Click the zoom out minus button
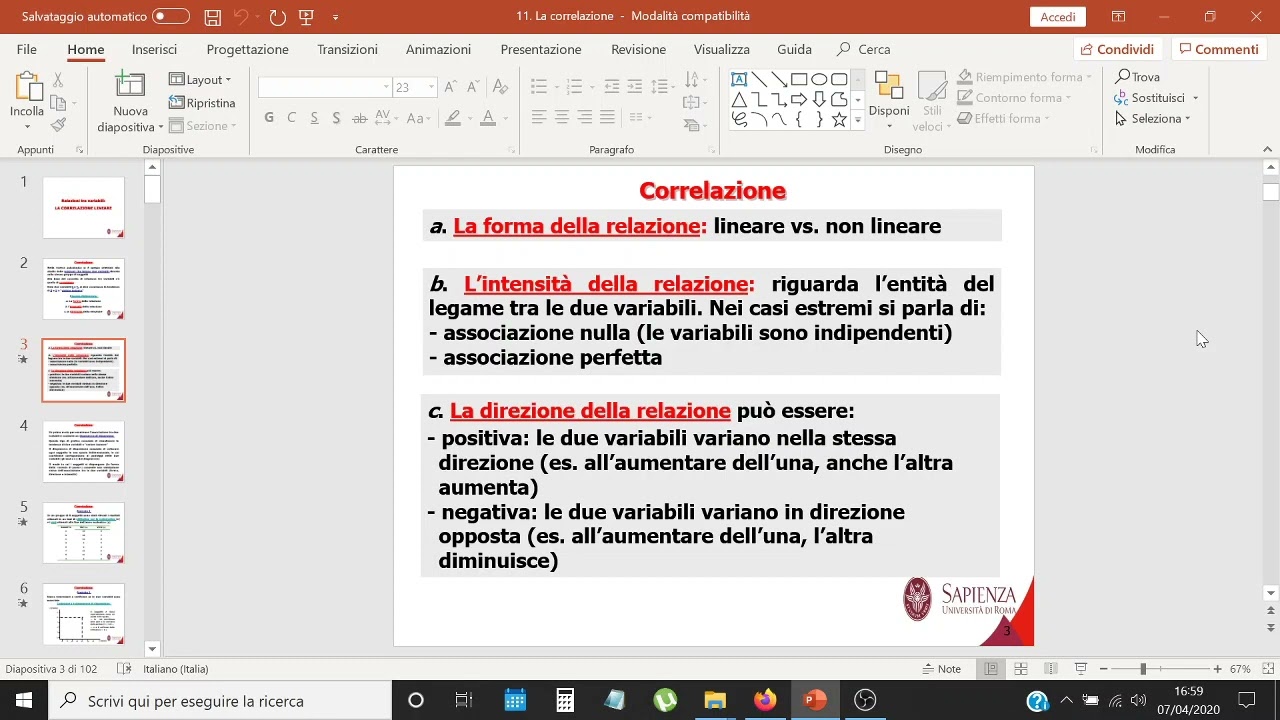 1103,669
